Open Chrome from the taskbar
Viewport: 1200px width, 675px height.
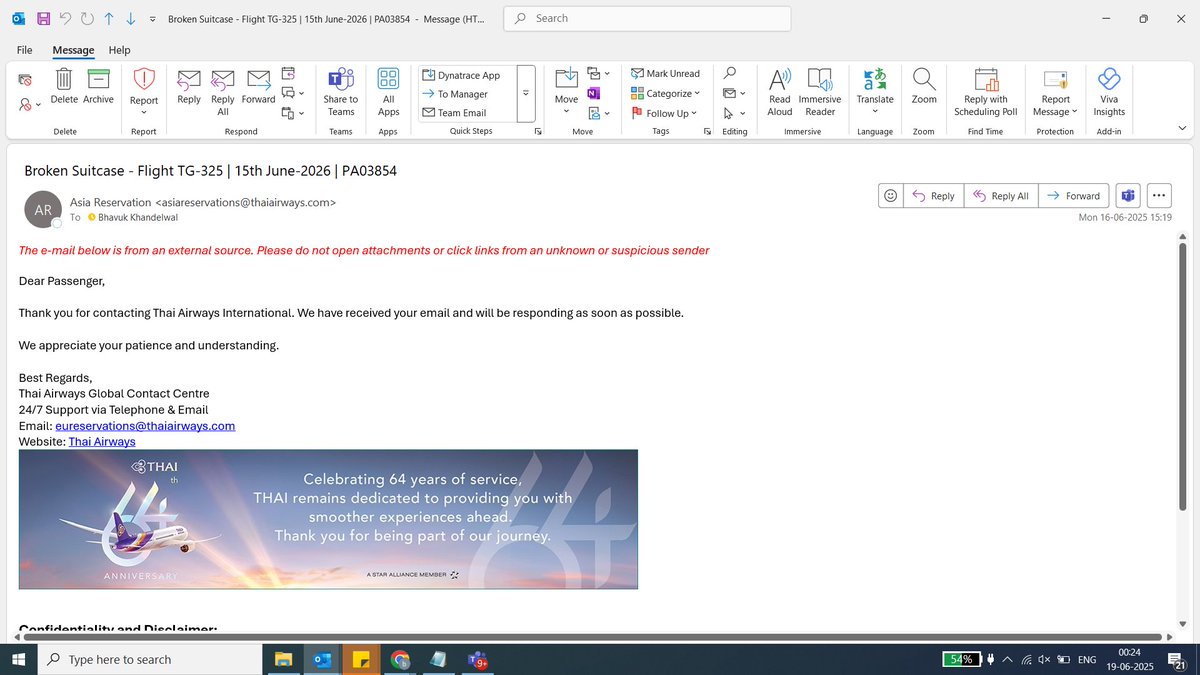pyautogui.click(x=400, y=659)
